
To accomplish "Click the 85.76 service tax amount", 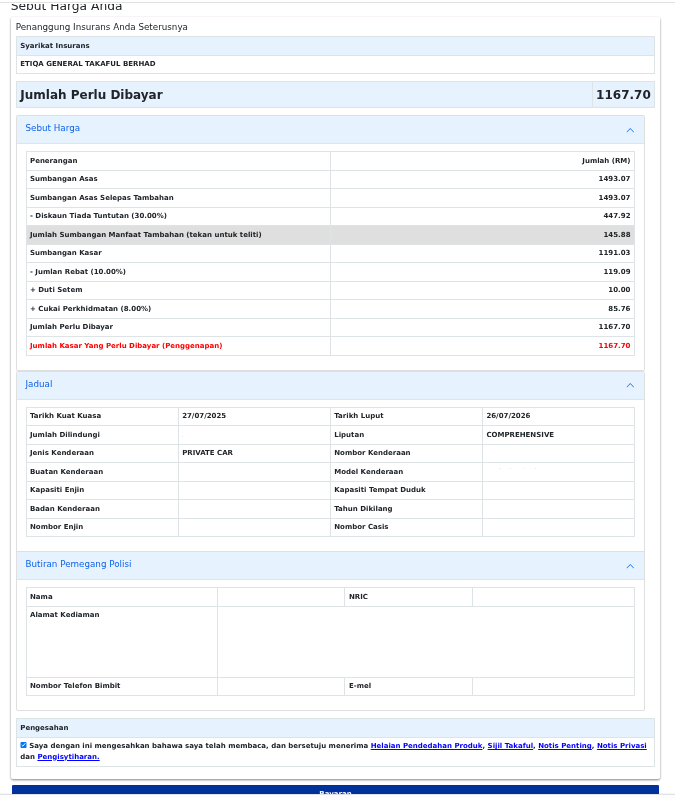I will click(619, 308).
